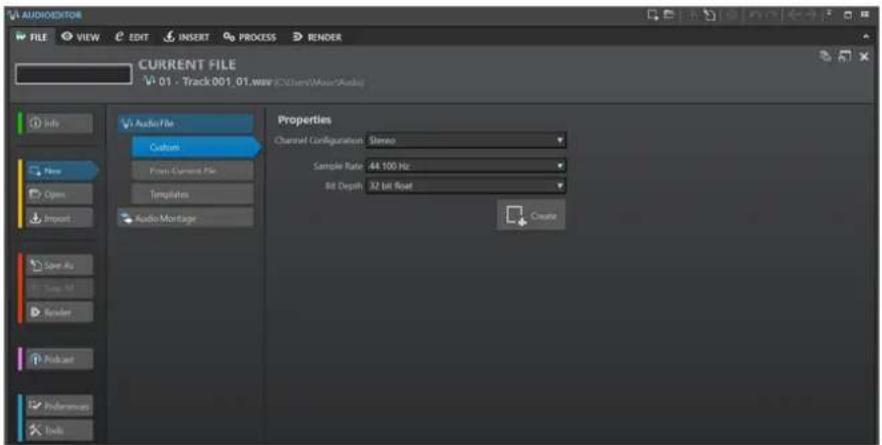This screenshot has height=445, width=882.
Task: Select Open in the sidebar
Action: (58, 194)
